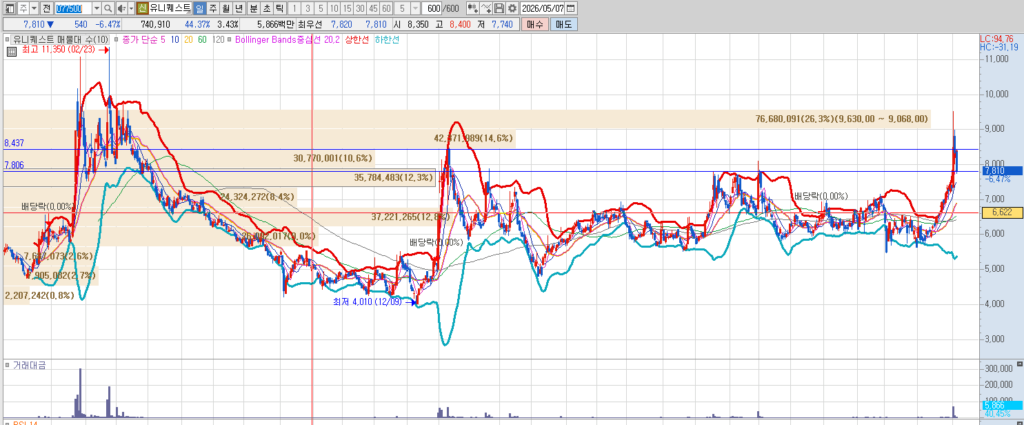Click the 유니퀘스트 stock name box

[x=170, y=8]
